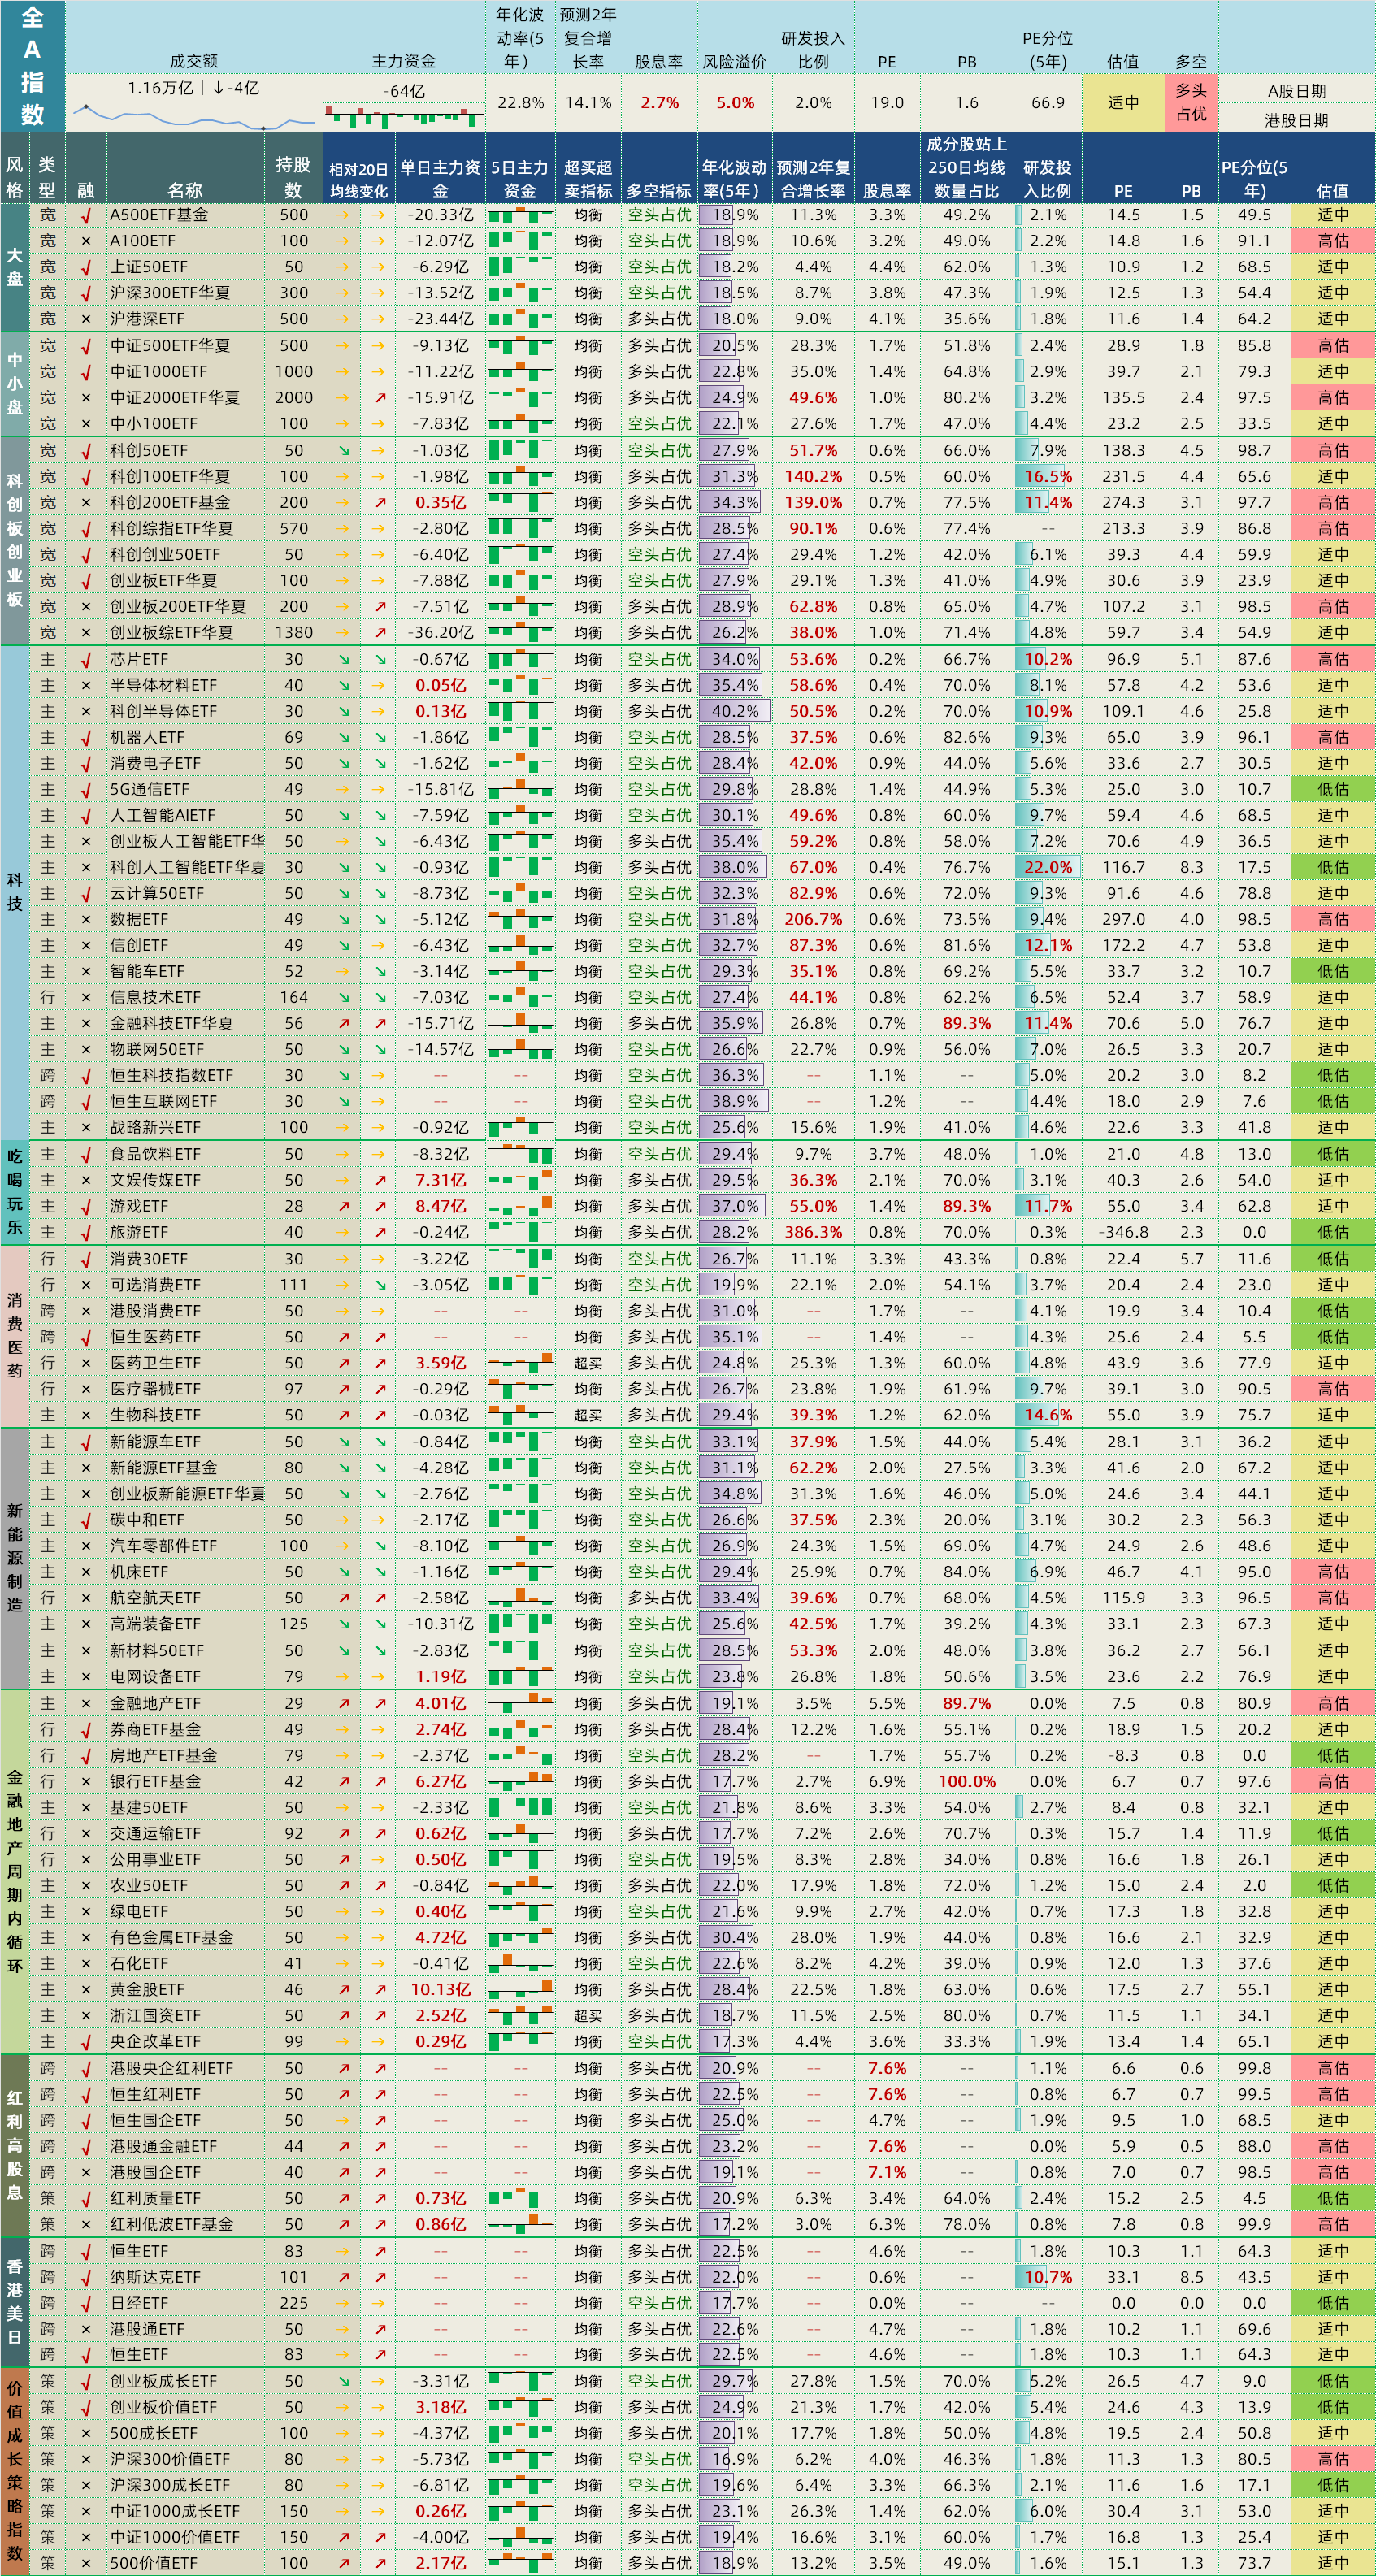This screenshot has width=1376, height=2576.
Task: Click the 全A指数 title block
Action: click(x=32, y=66)
